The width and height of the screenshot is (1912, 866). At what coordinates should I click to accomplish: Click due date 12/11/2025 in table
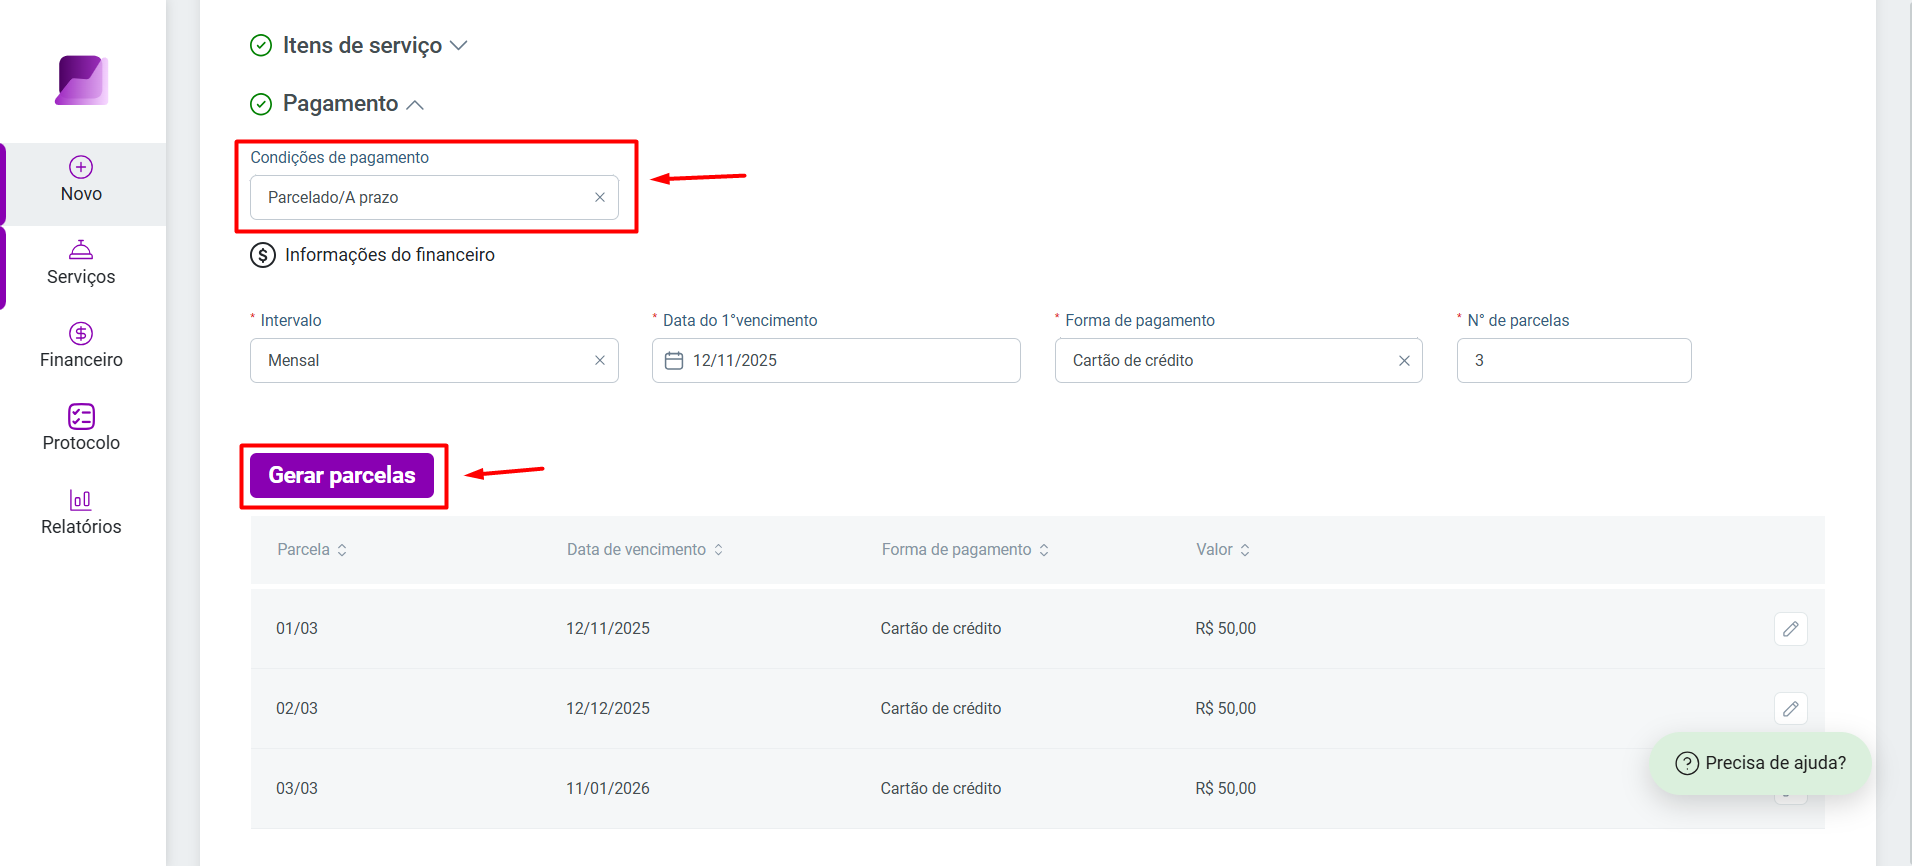pyautogui.click(x=608, y=629)
